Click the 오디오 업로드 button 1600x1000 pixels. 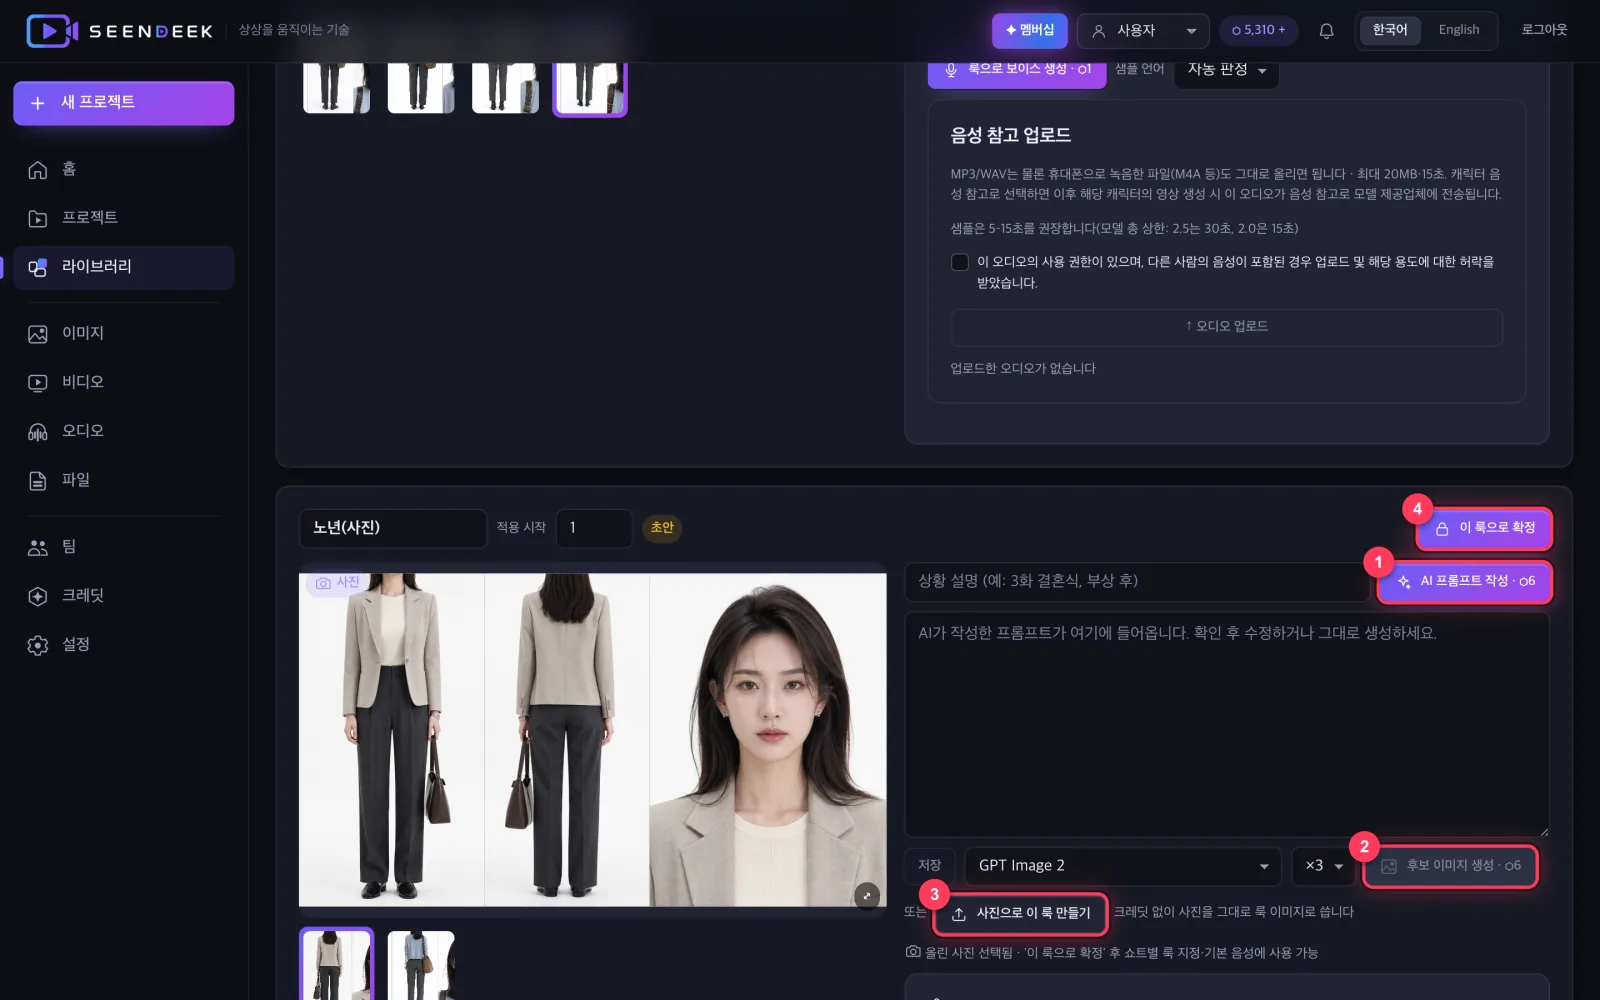click(x=1226, y=327)
